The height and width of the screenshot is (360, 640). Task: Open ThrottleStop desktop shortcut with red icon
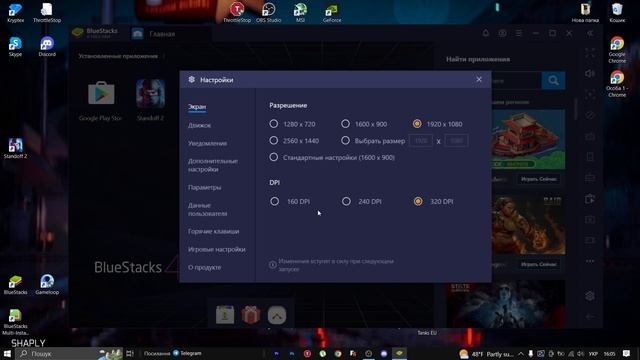(237, 12)
